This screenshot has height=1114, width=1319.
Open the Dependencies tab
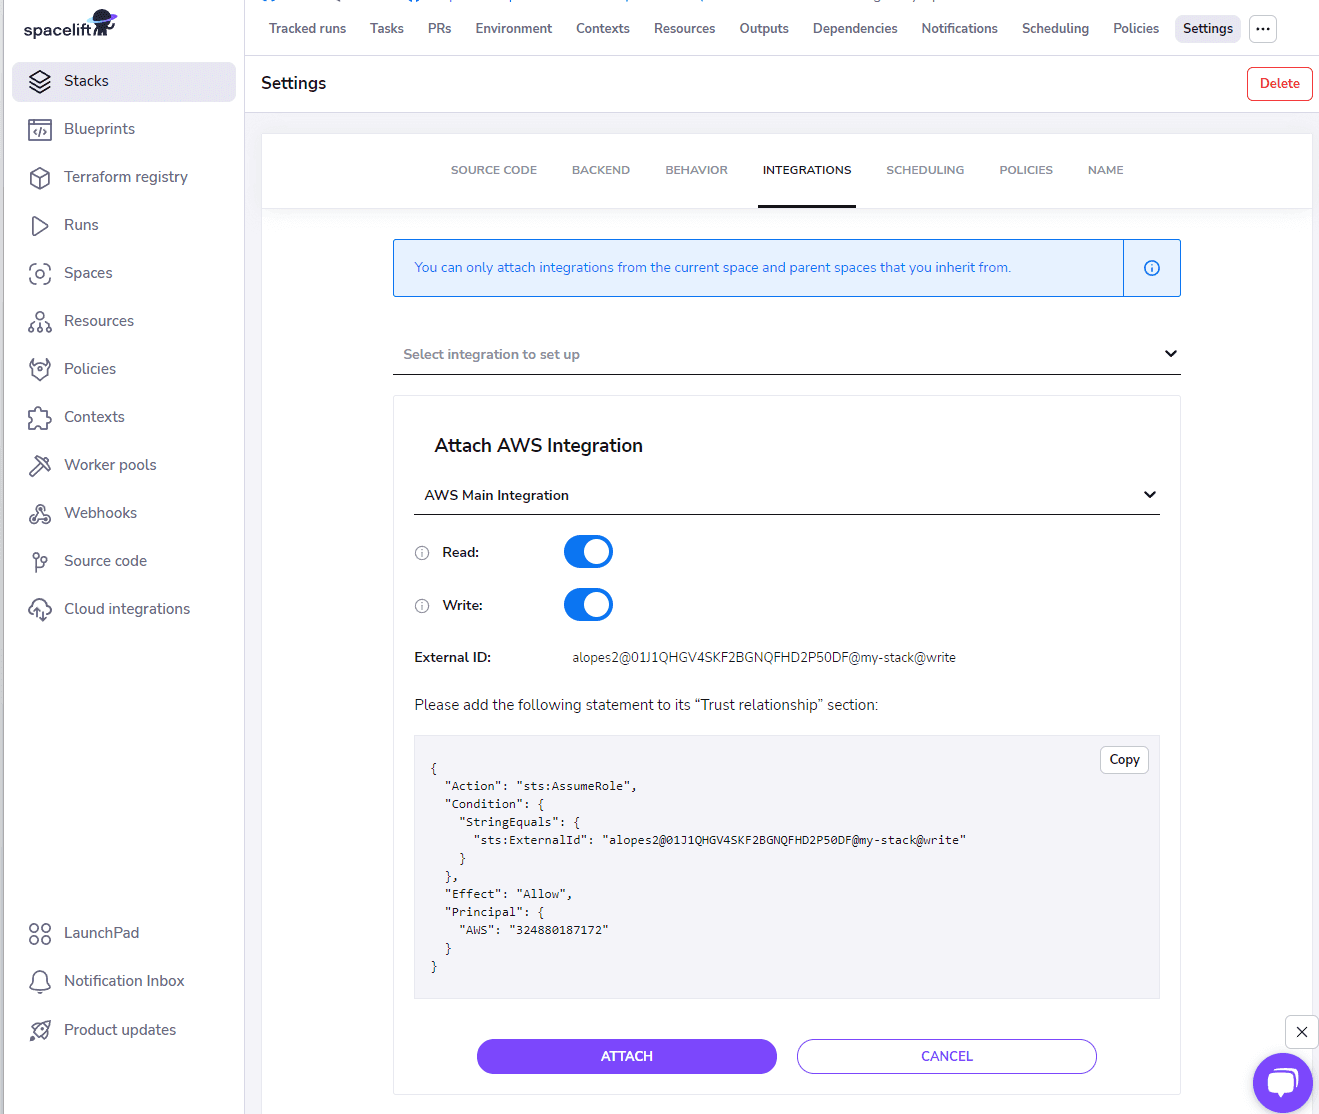[855, 29]
